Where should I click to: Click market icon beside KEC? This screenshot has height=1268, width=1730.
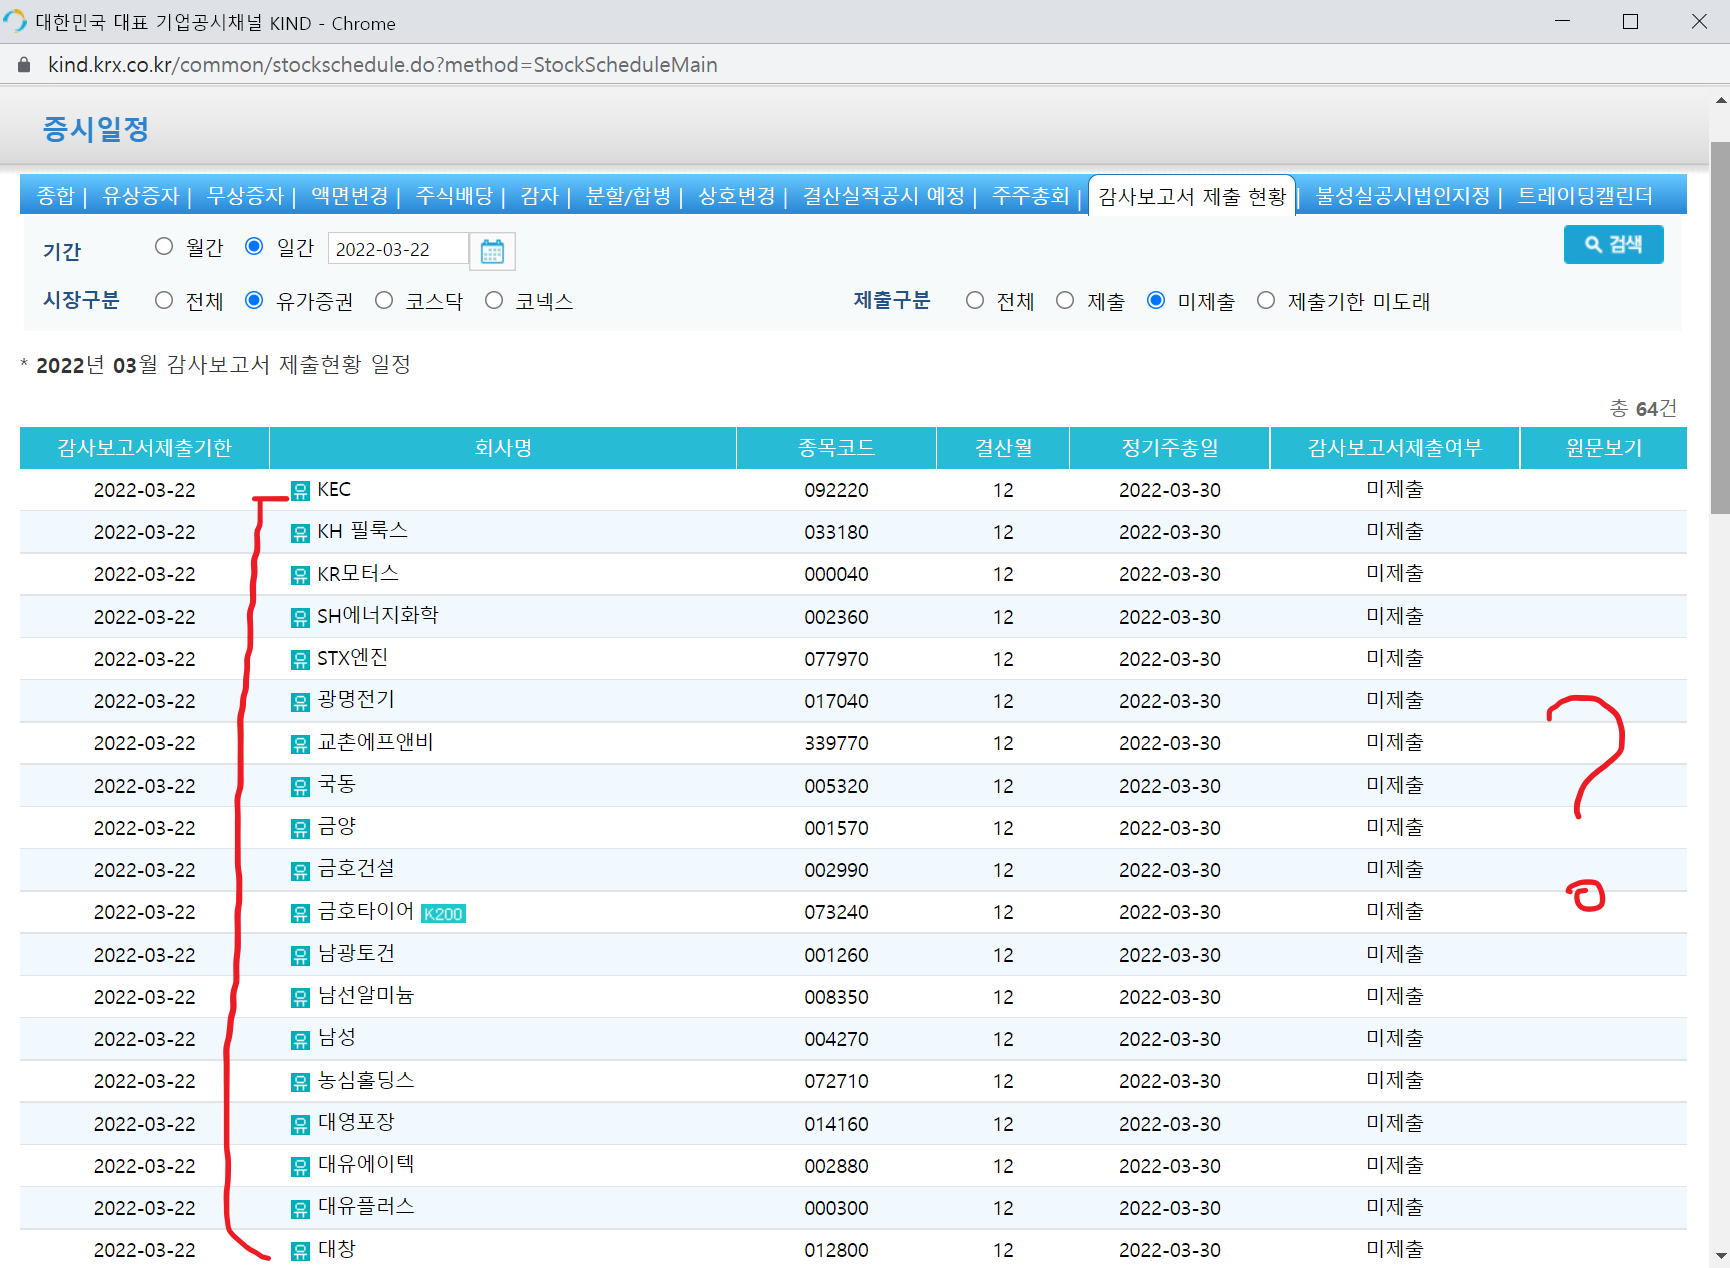click(300, 491)
